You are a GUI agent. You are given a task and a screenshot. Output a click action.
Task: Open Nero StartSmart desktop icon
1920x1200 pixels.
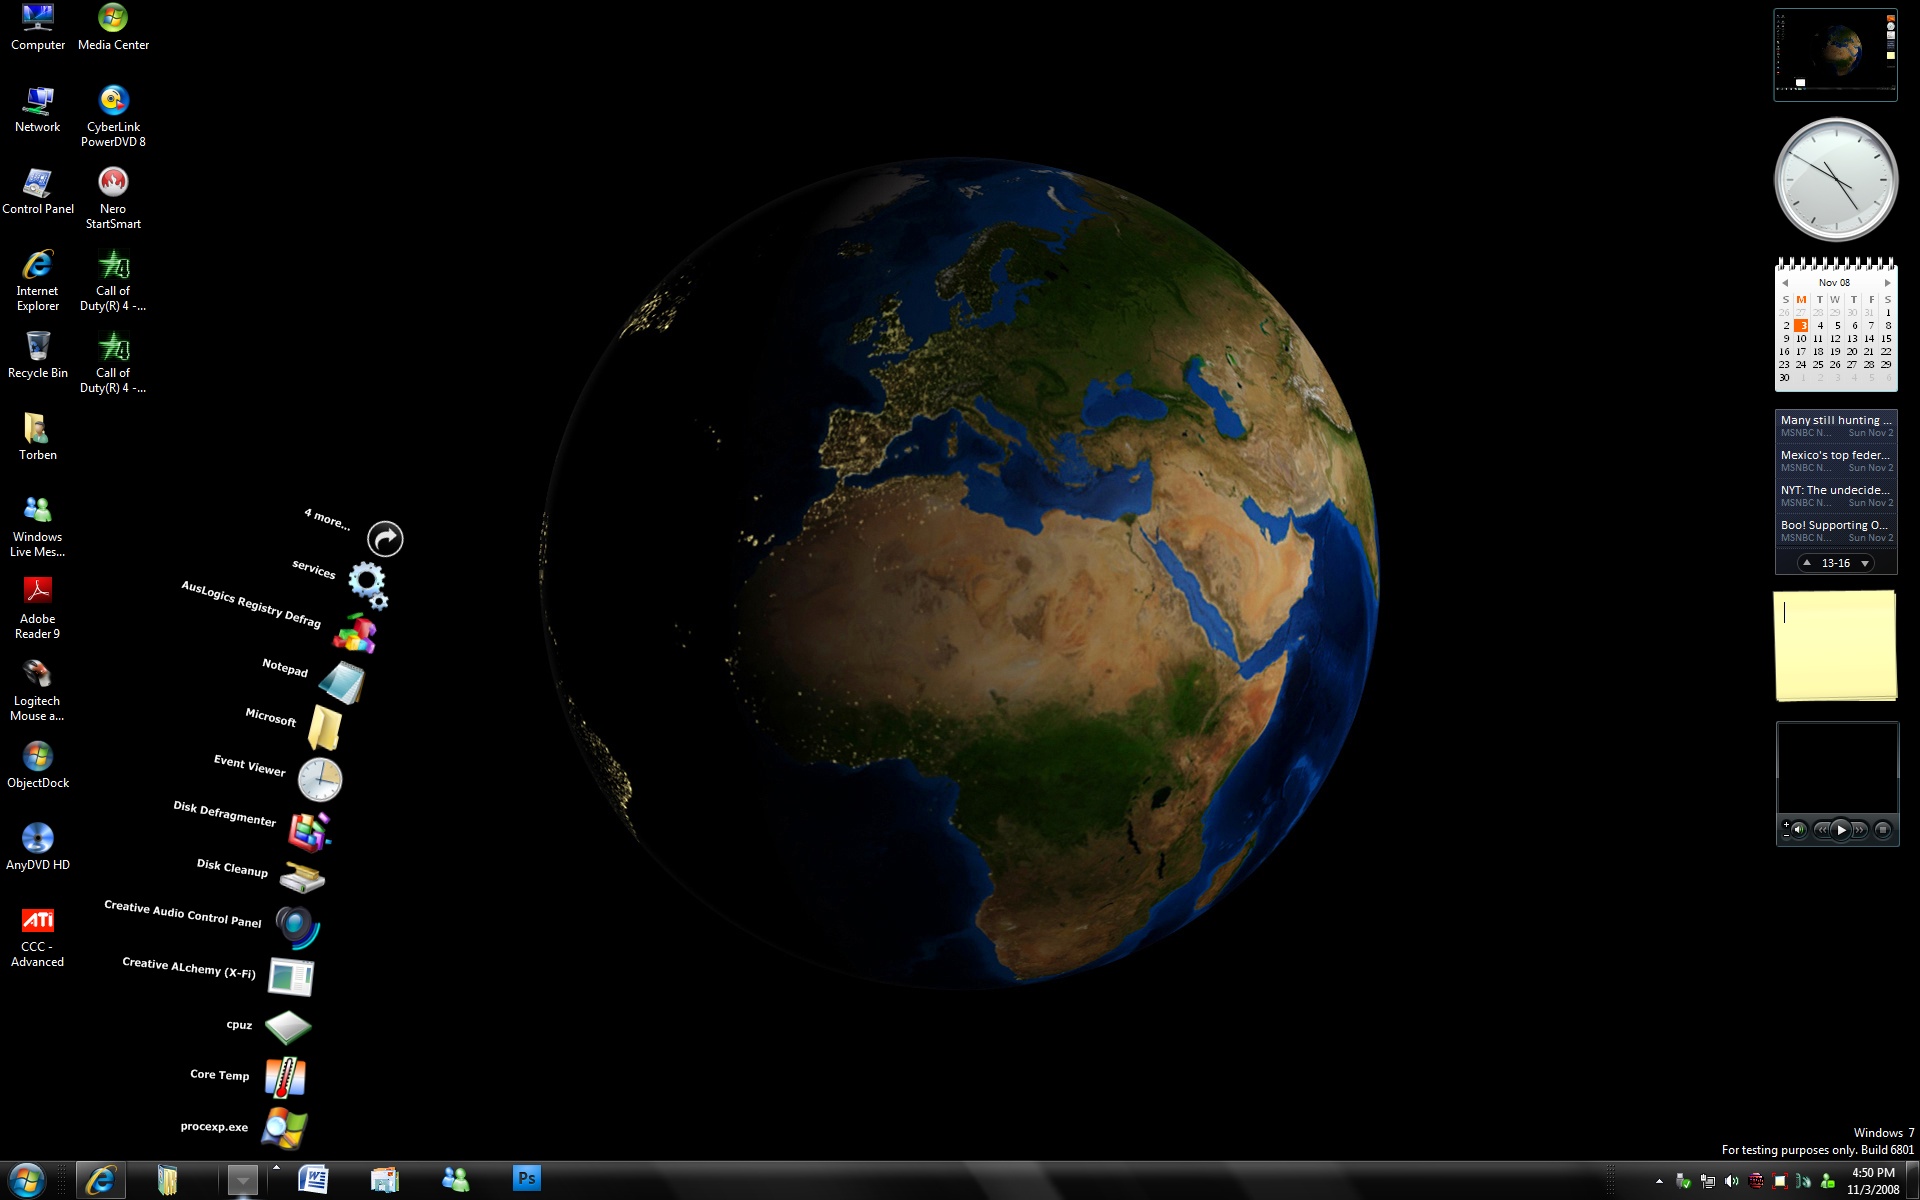point(113,198)
